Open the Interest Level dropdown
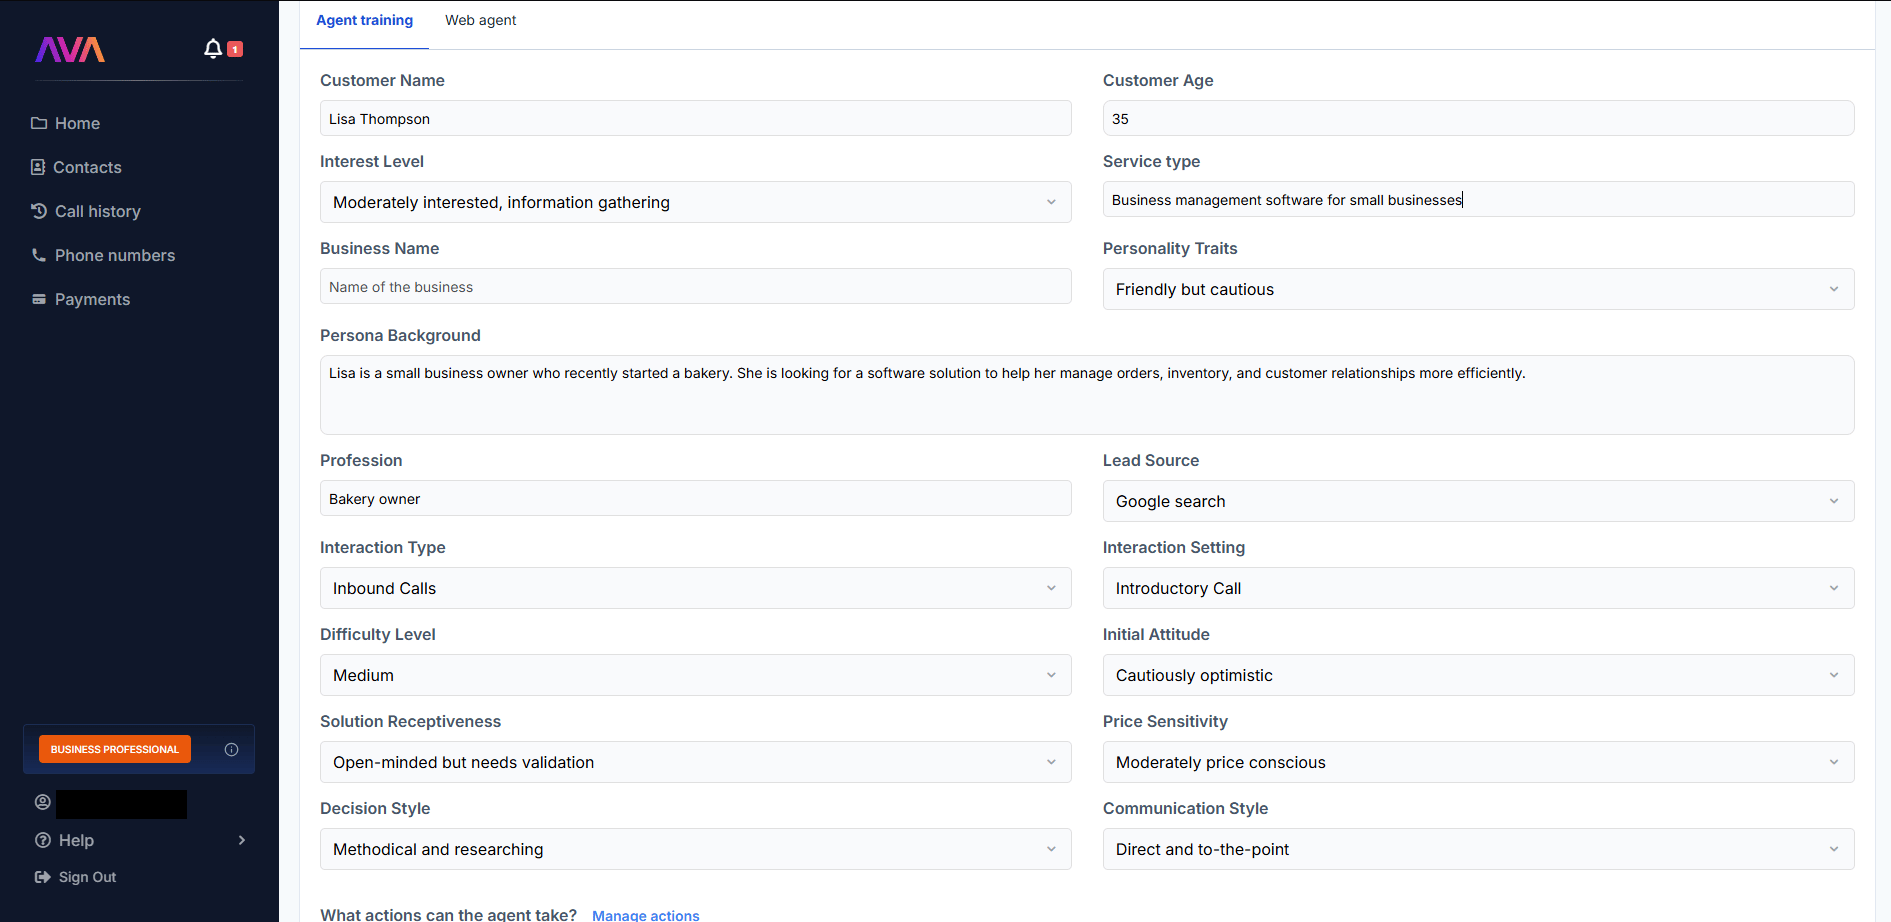1891x922 pixels. click(696, 202)
